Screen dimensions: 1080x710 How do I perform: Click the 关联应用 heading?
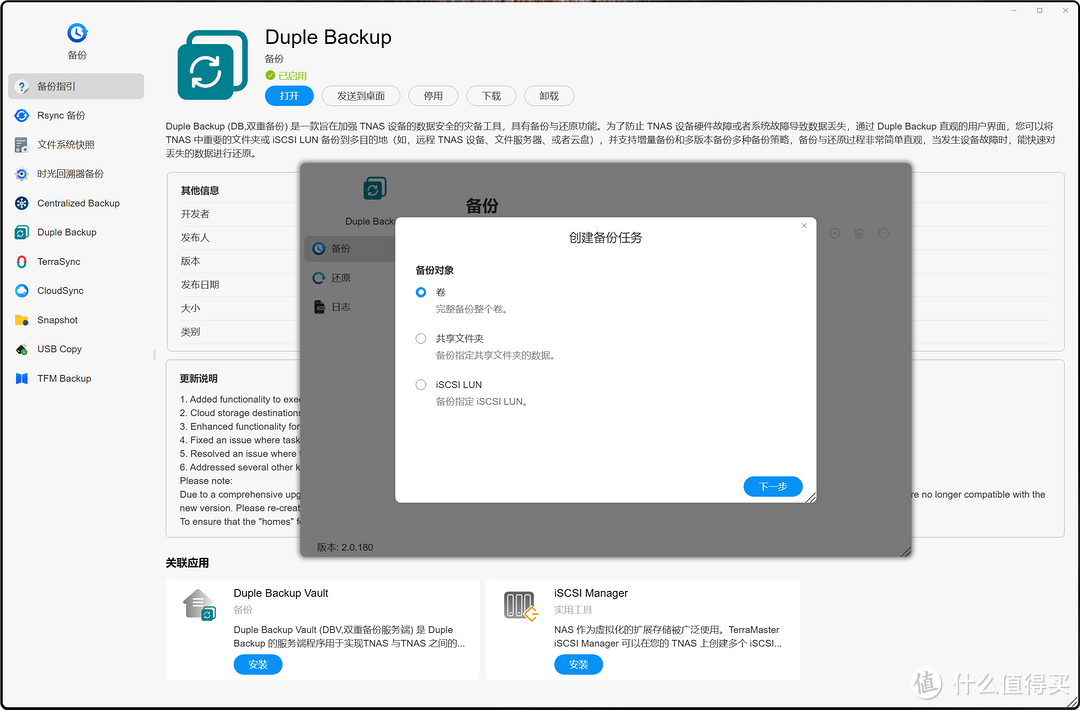pyautogui.click(x=187, y=563)
